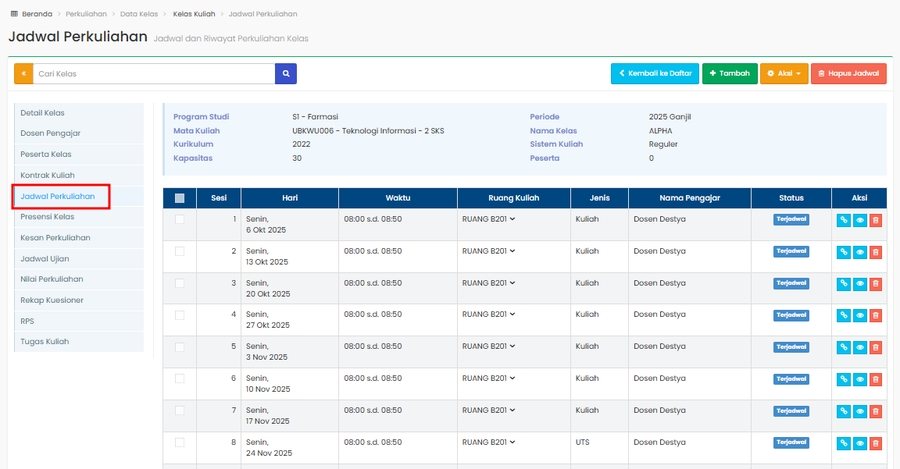Click the Hapus Jadwal button
This screenshot has width=900, height=469.
[848, 73]
